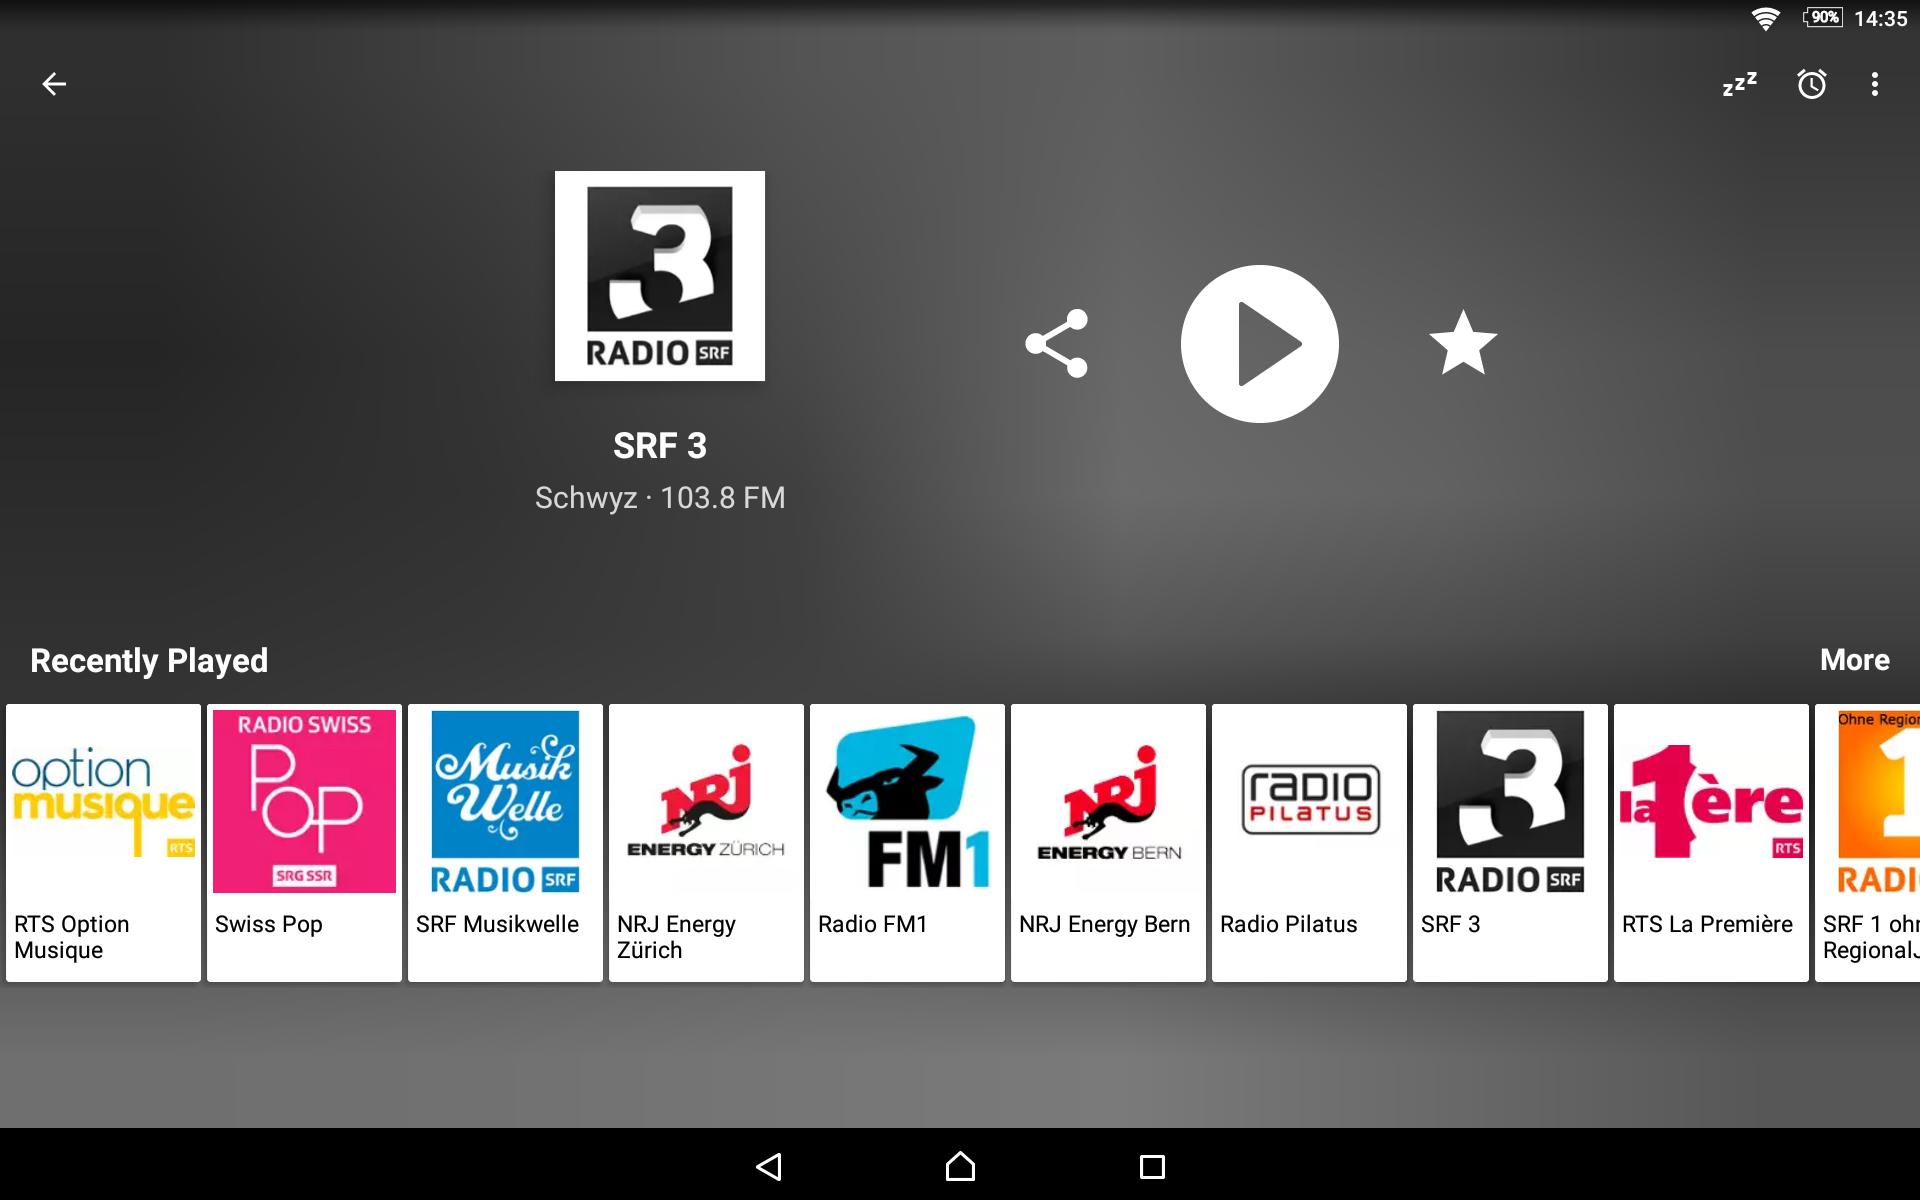Tap the battery 90% indicator
The height and width of the screenshot is (1200, 1920).
click(1823, 17)
